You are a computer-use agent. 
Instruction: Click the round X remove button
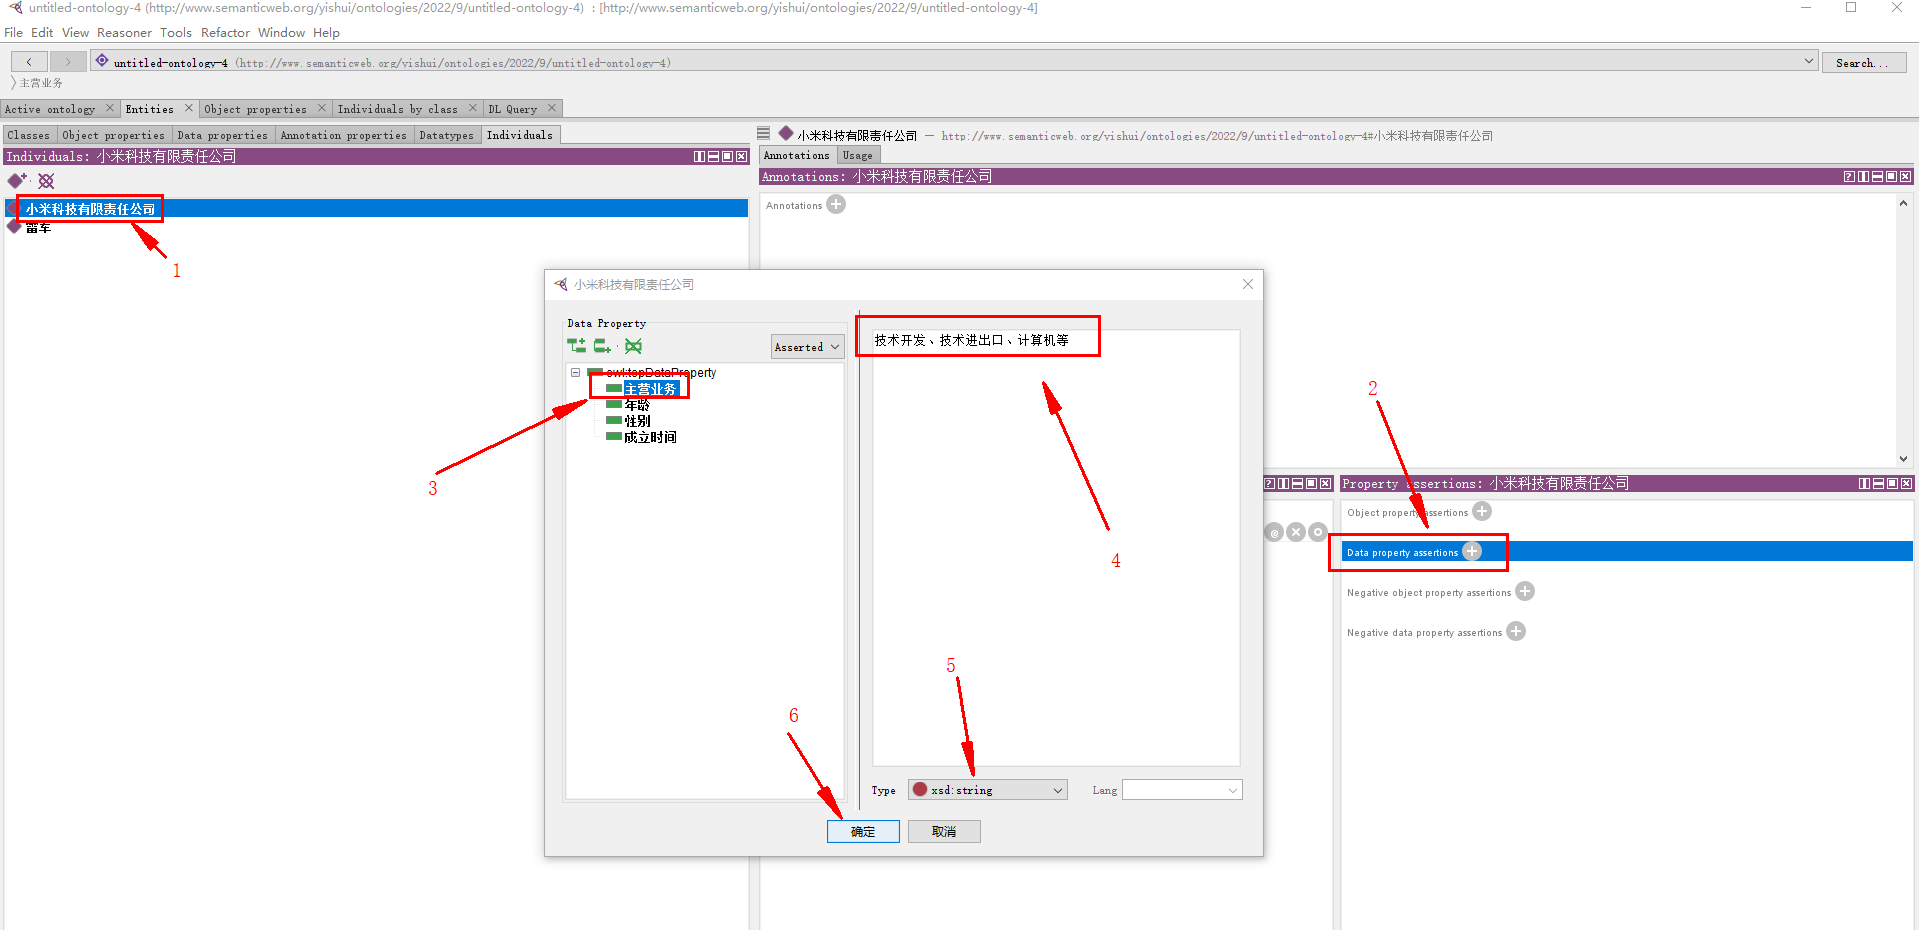[x=1296, y=532]
